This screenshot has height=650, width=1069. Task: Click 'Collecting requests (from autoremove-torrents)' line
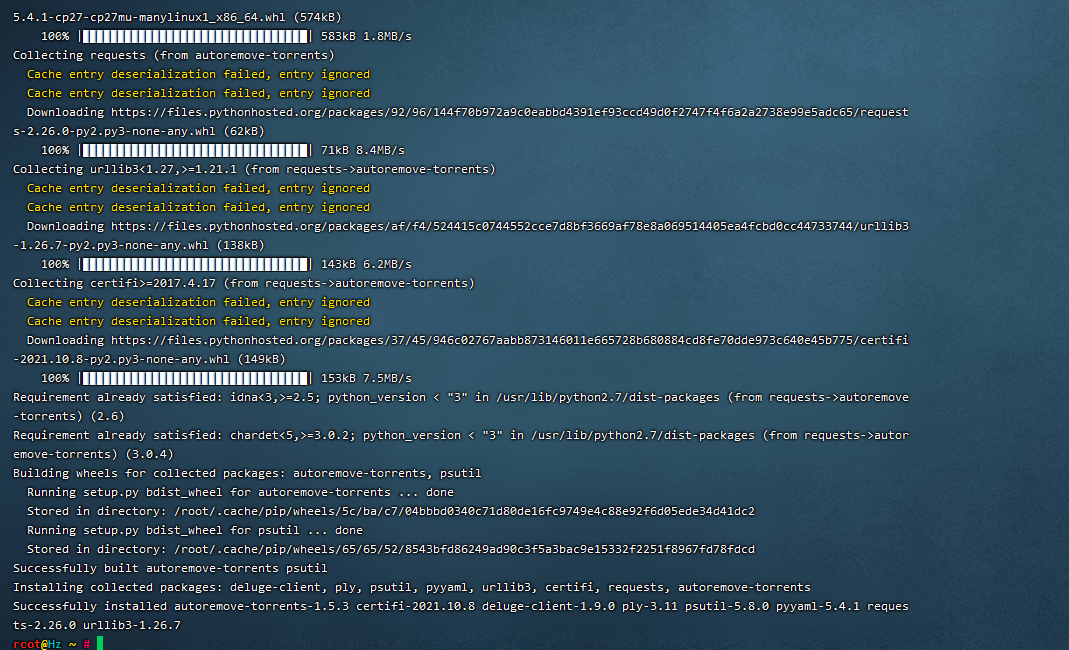[174, 55]
